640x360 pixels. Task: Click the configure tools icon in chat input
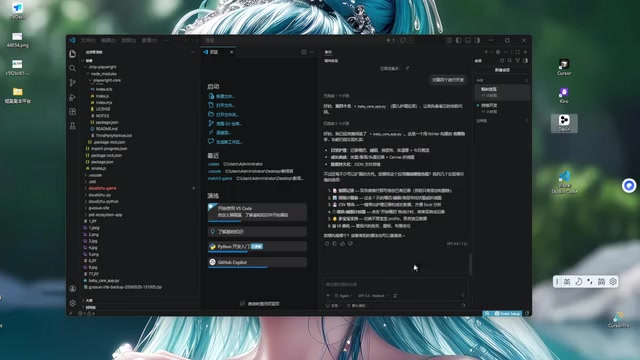(x=395, y=296)
